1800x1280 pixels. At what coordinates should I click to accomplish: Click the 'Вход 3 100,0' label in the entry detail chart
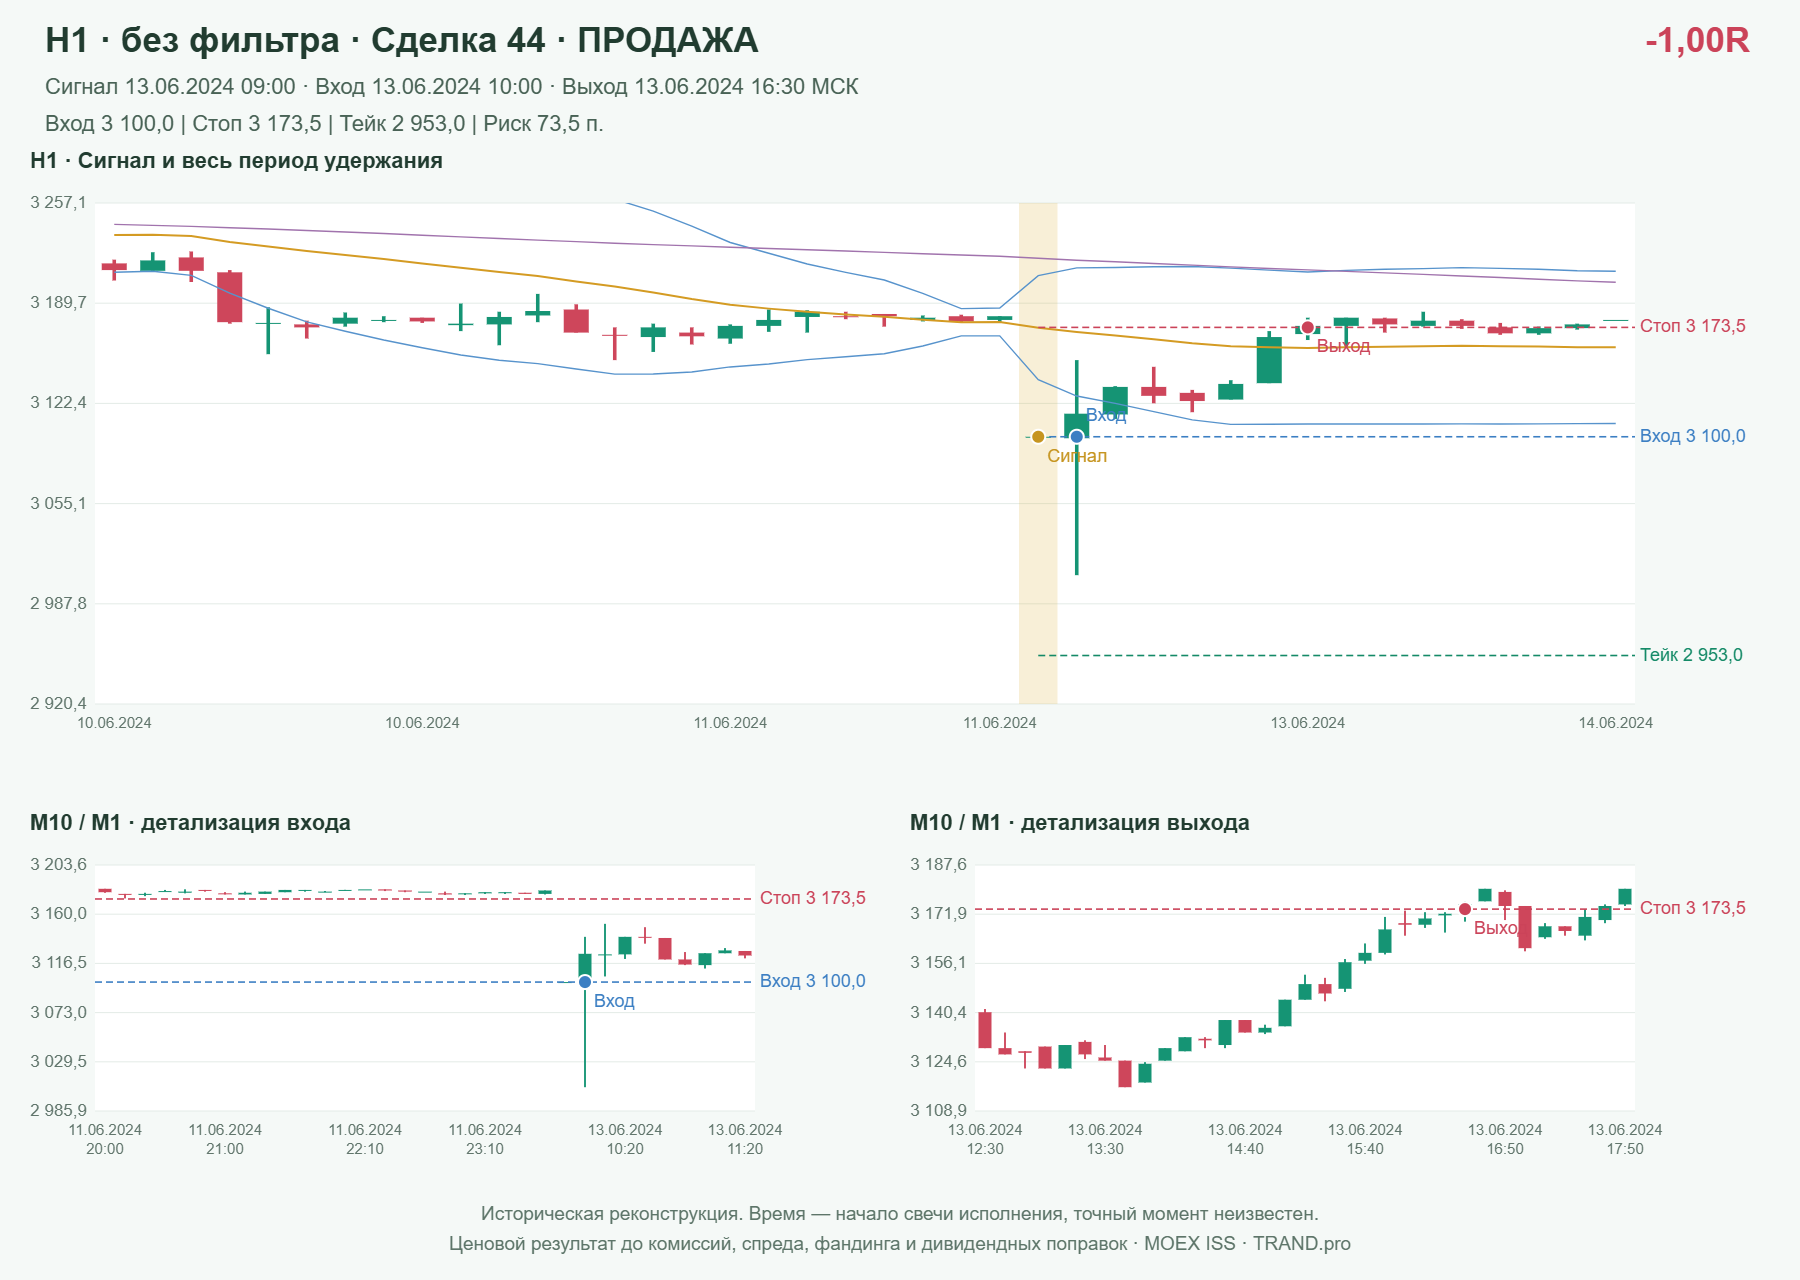pos(813,981)
